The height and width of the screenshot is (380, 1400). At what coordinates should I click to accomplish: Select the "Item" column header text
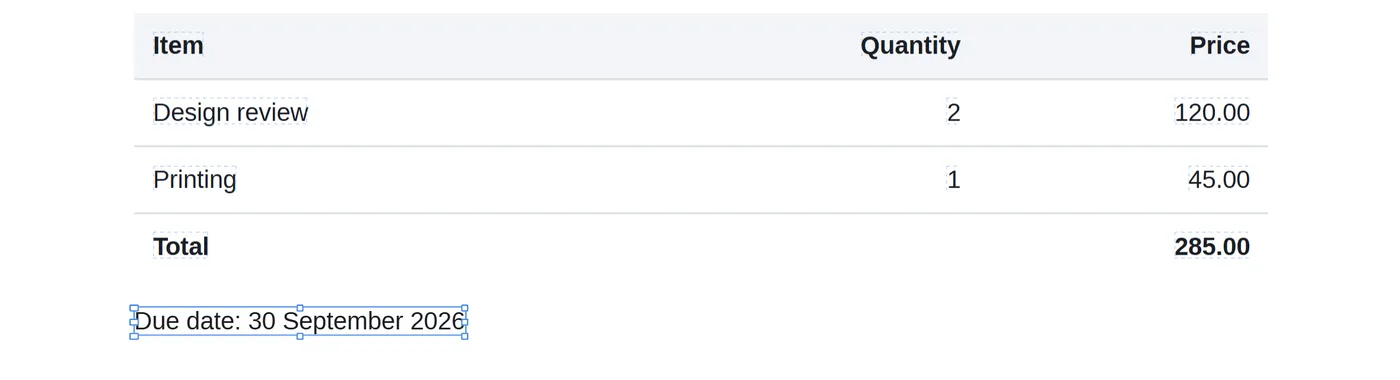pos(178,45)
